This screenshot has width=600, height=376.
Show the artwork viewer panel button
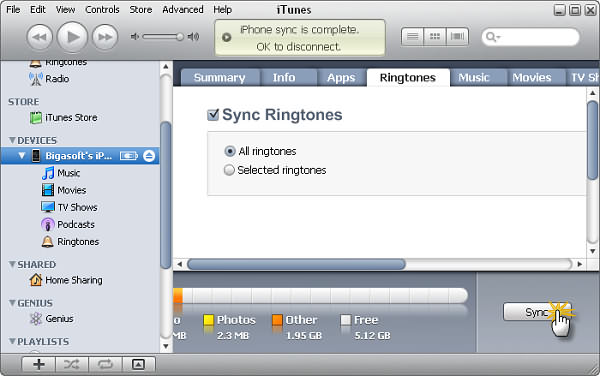click(139, 365)
